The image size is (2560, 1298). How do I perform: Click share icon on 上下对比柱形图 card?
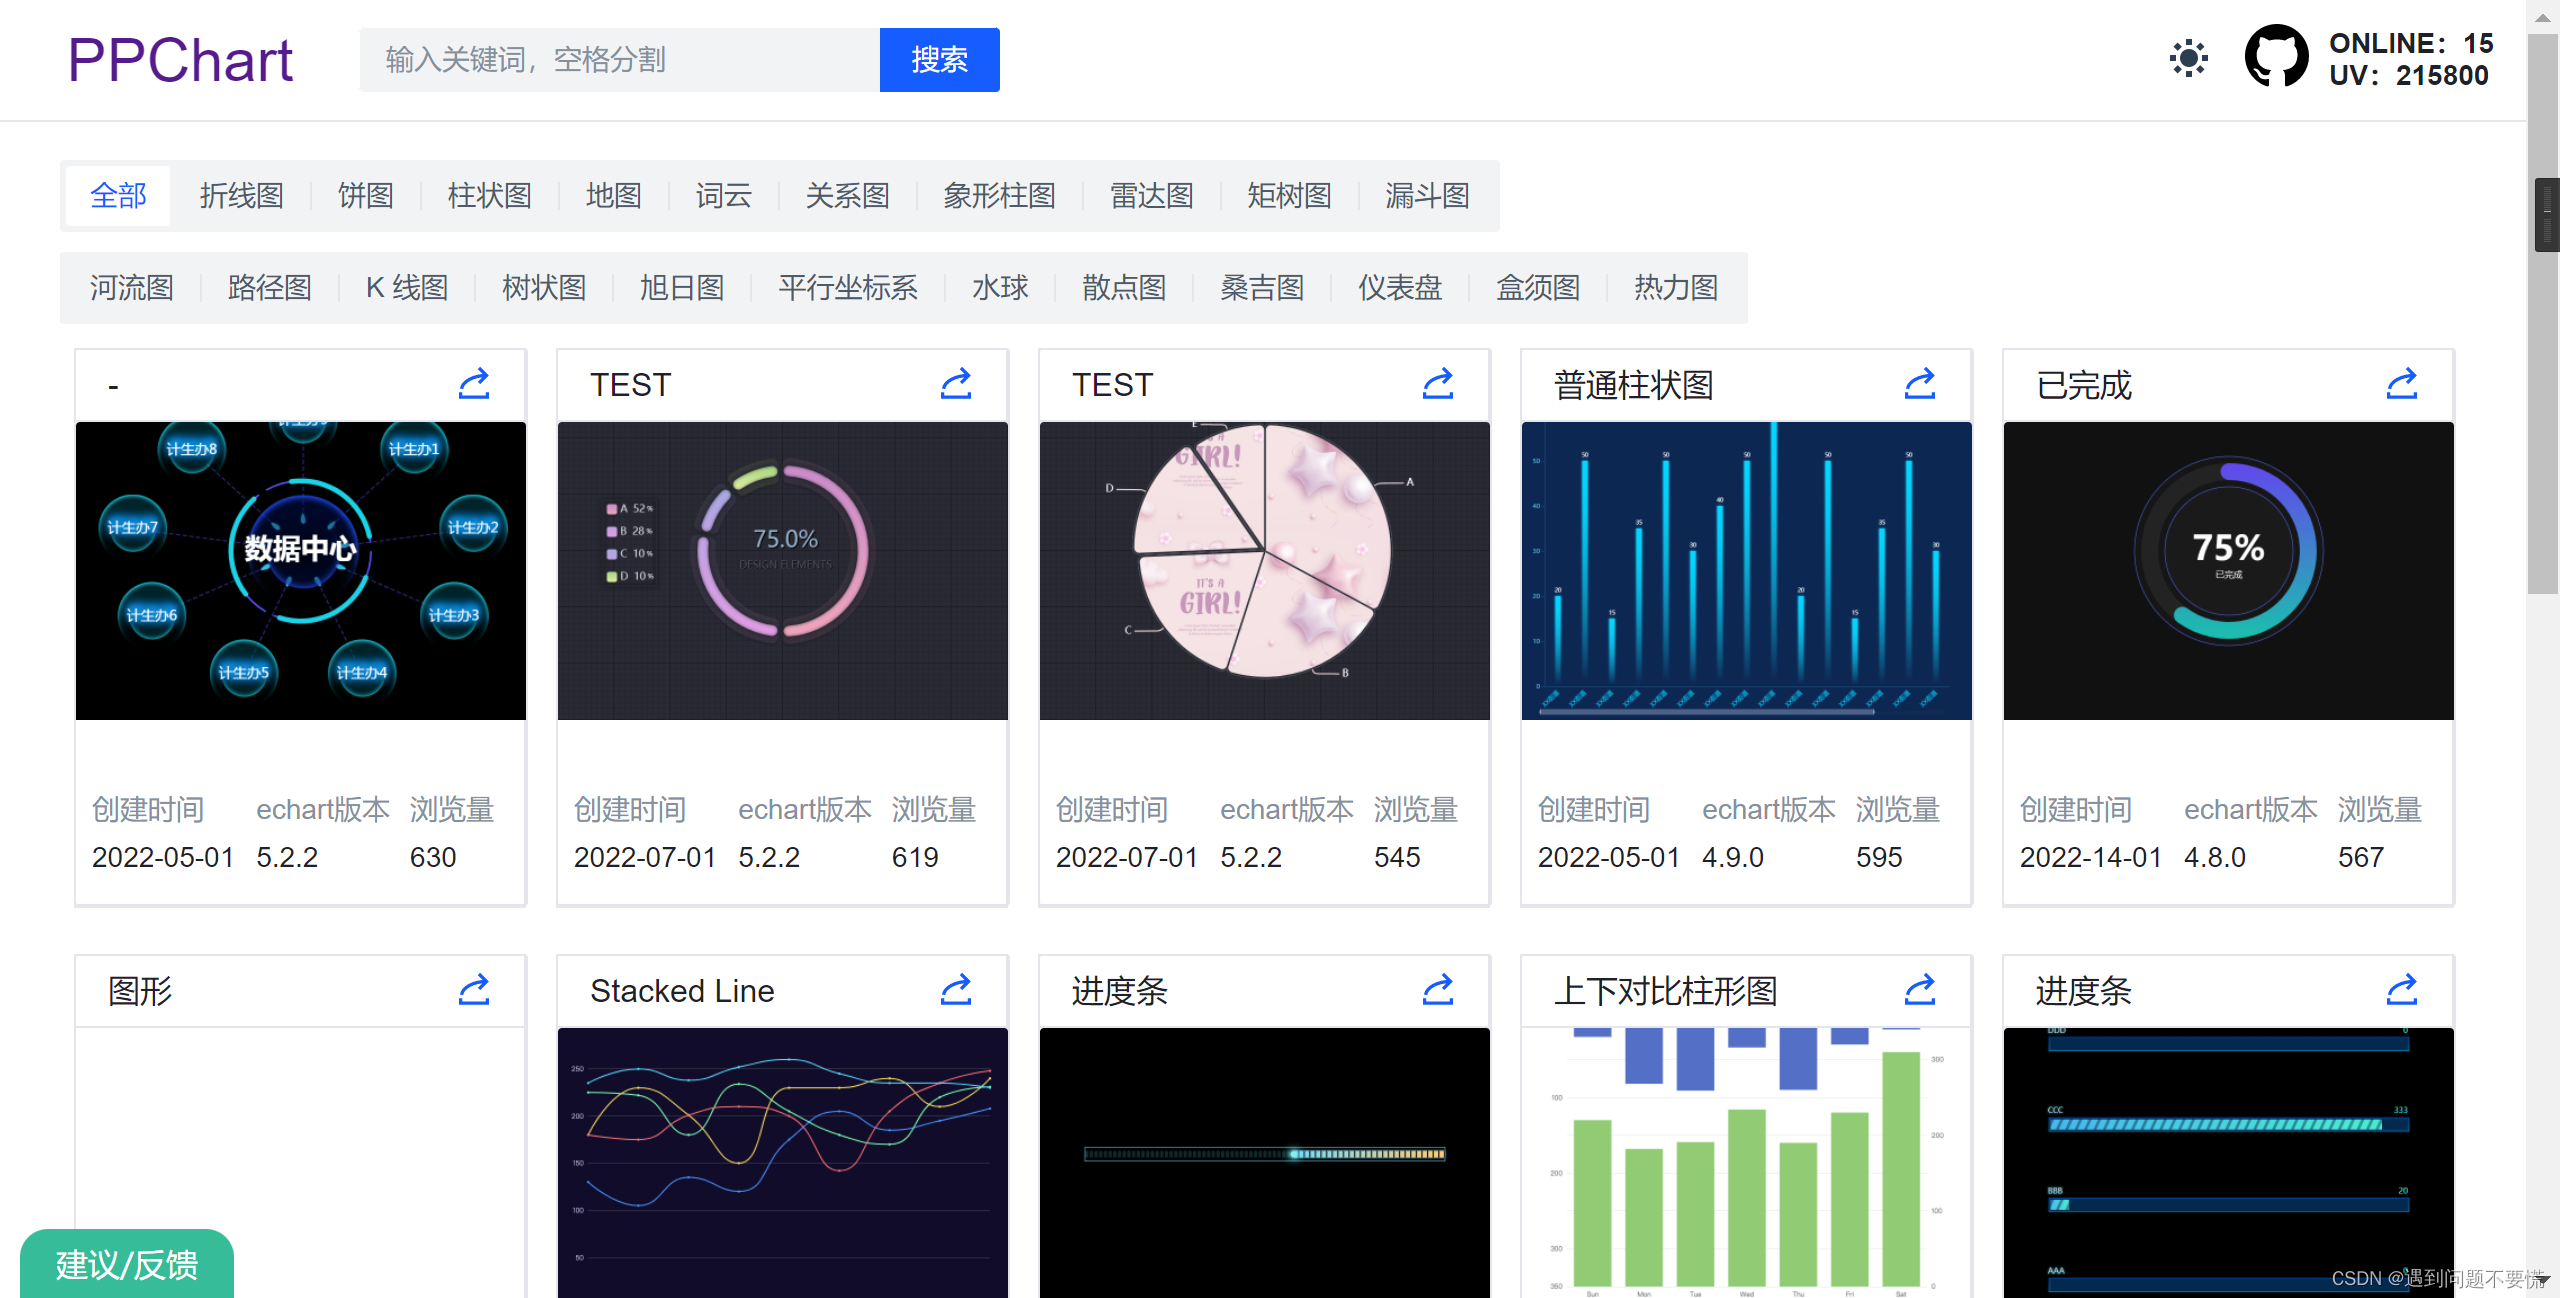coord(1919,991)
